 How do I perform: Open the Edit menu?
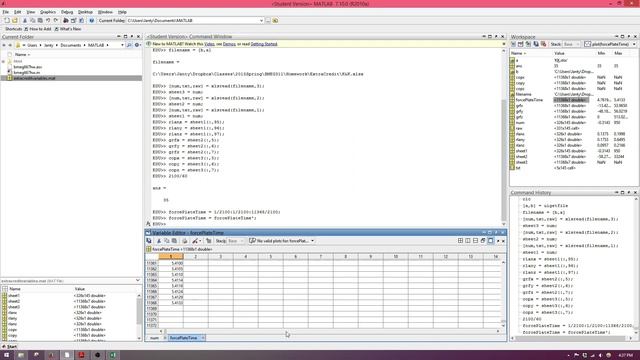click(x=18, y=12)
